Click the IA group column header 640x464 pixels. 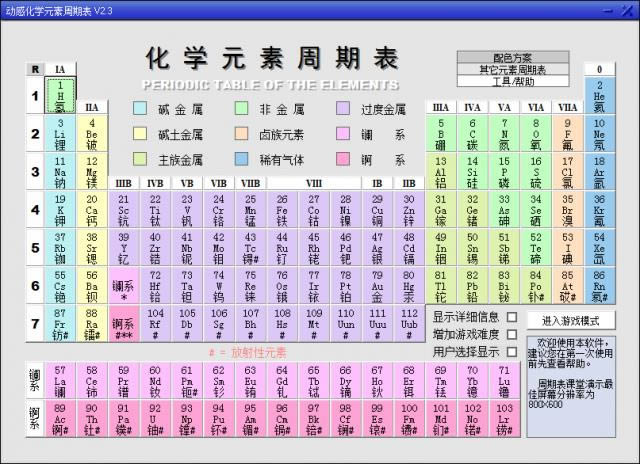tap(60, 69)
